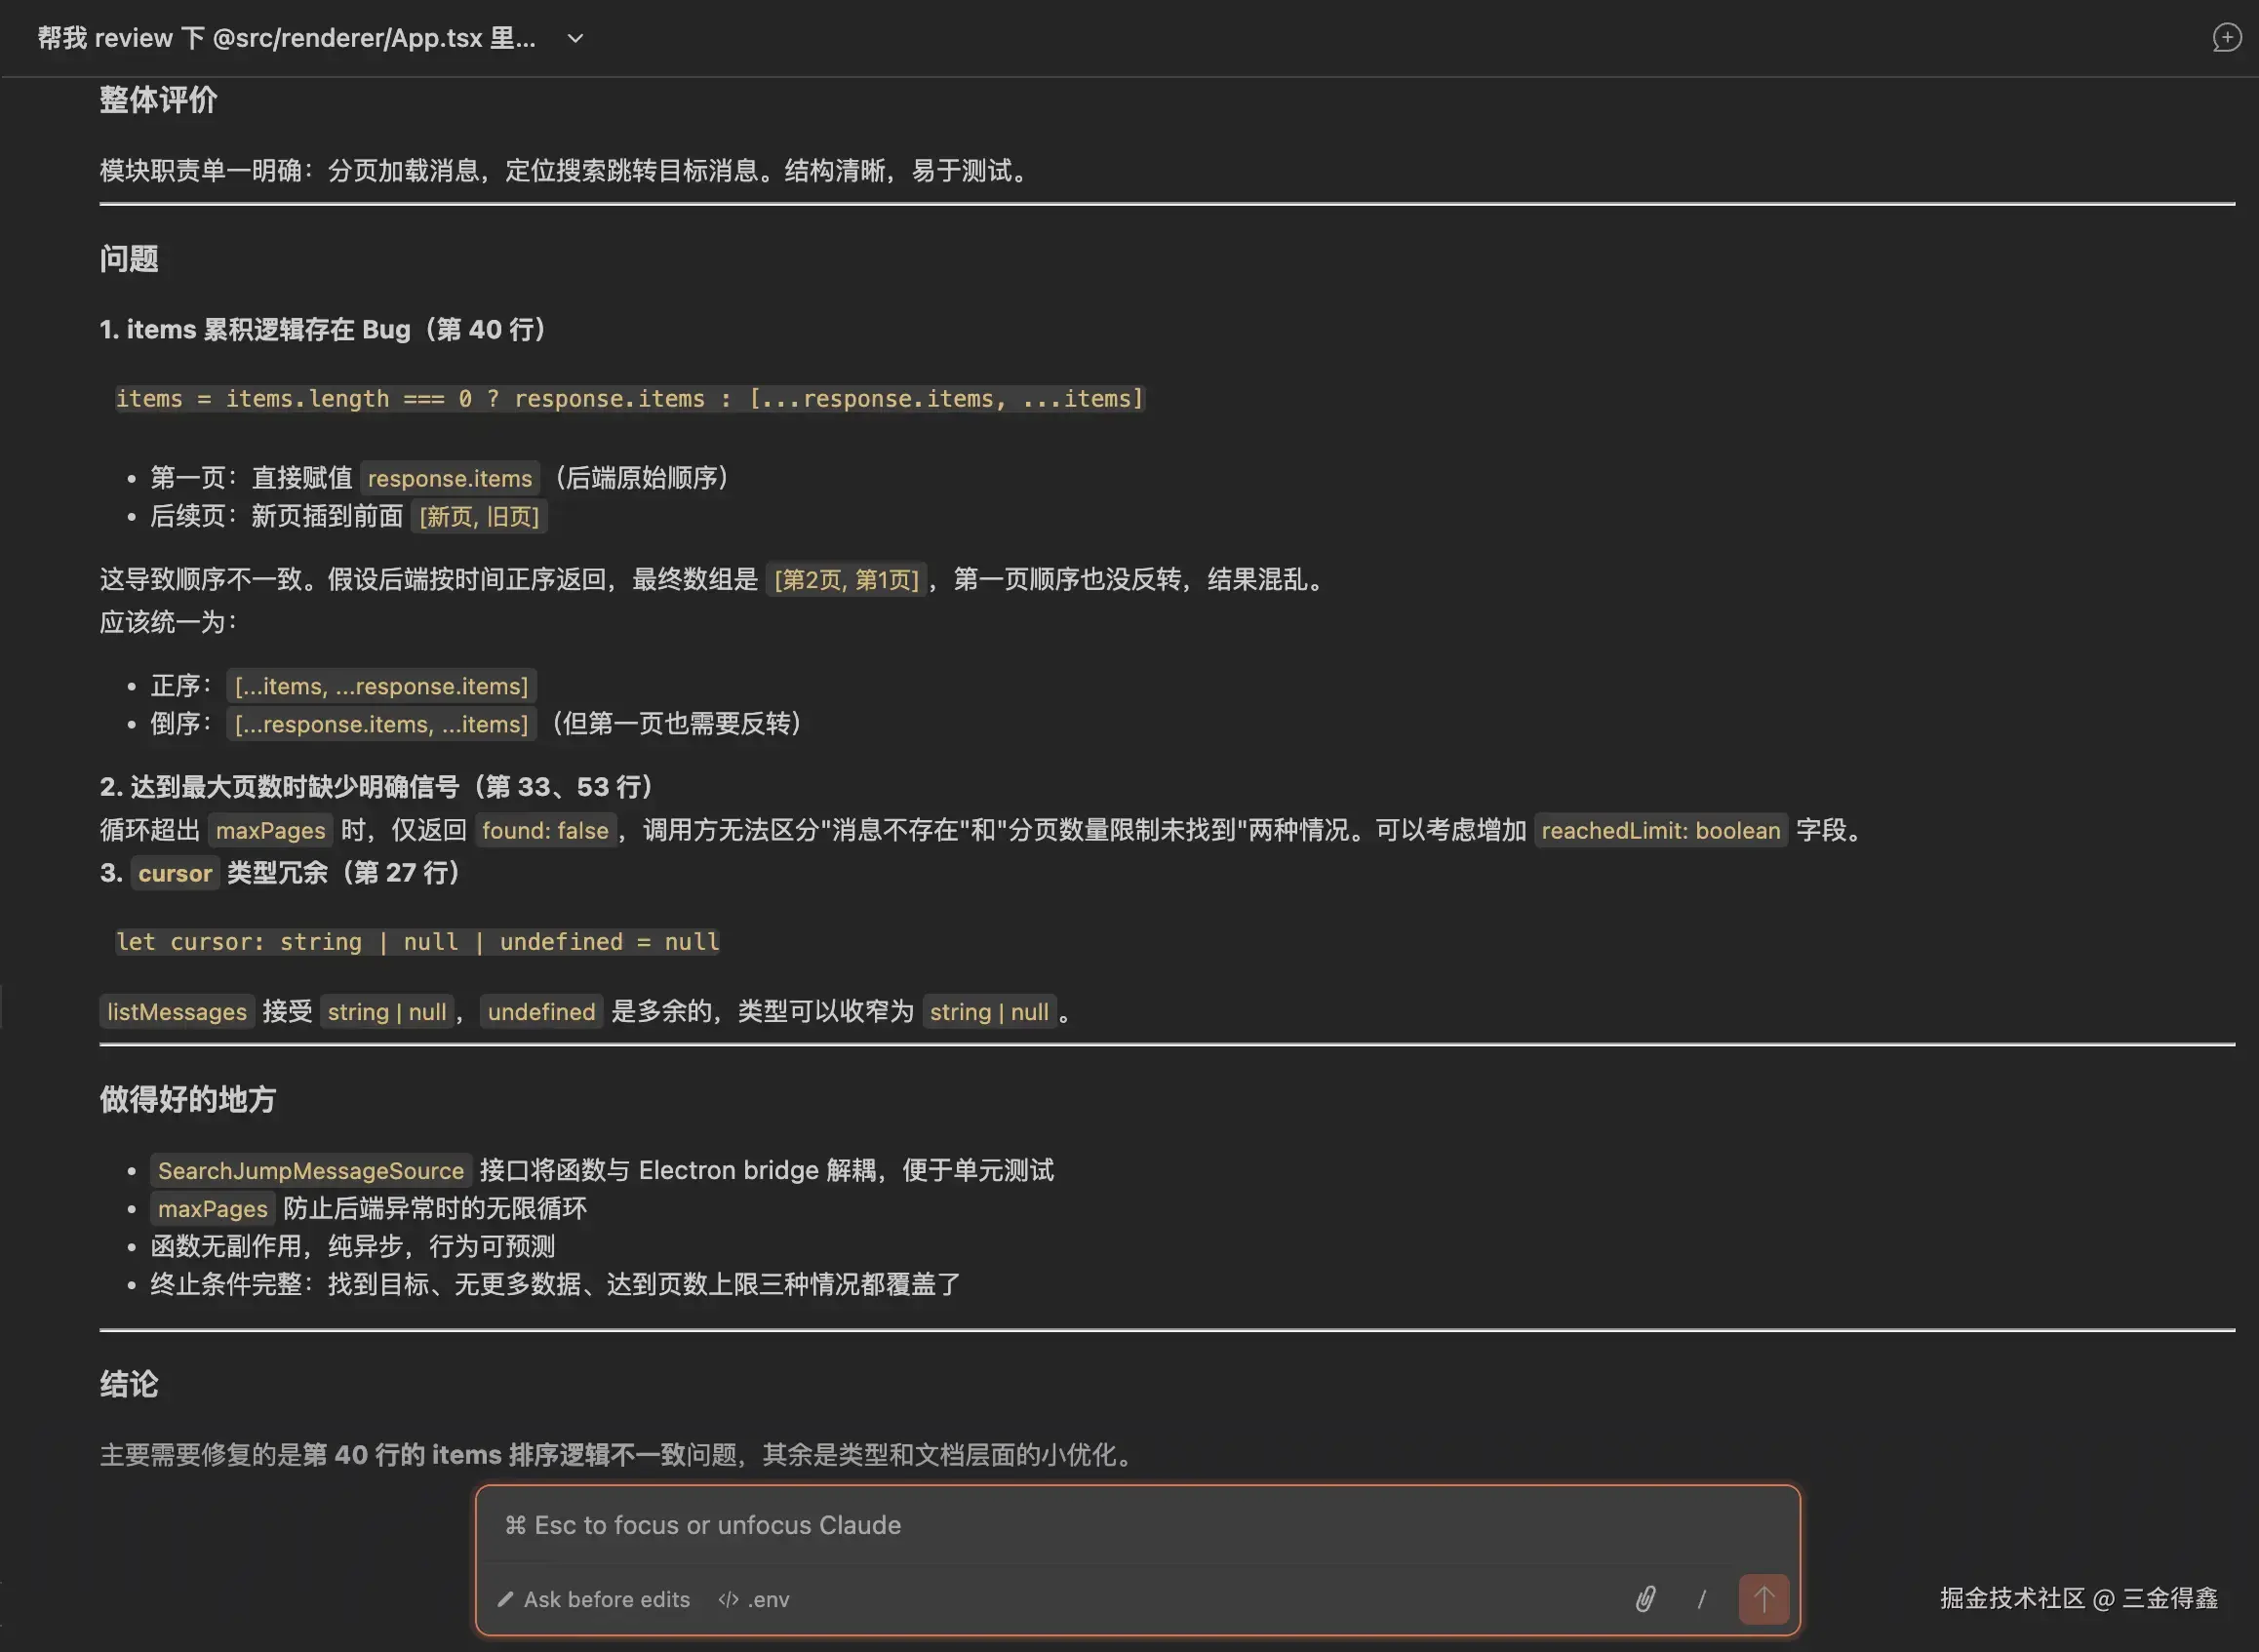Image resolution: width=2259 pixels, height=1652 pixels.
Task: Attach a file using the paperclip icon
Action: click(x=1648, y=1600)
